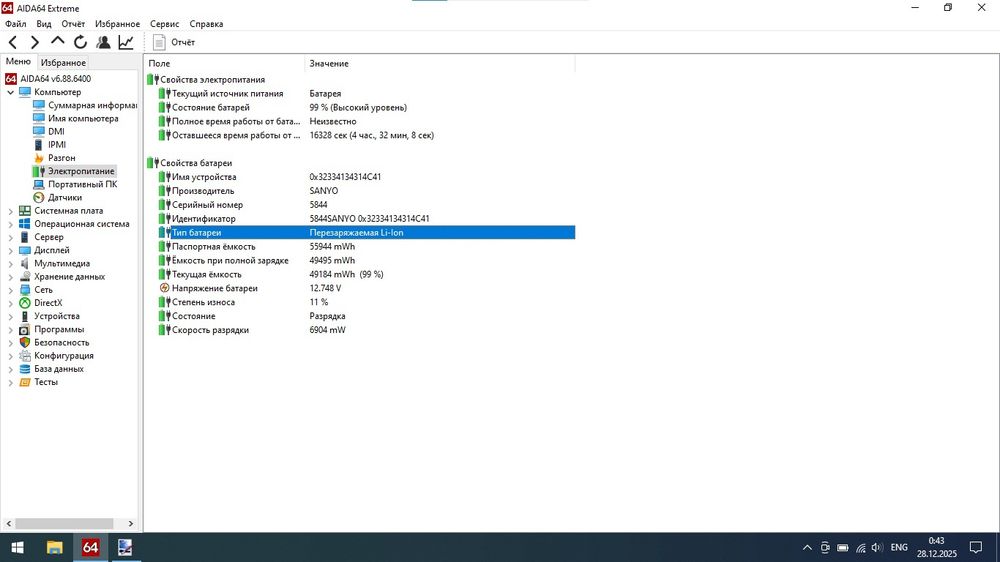Select the Суммарная информация monitor icon
The height and width of the screenshot is (562, 1000).
(x=39, y=105)
